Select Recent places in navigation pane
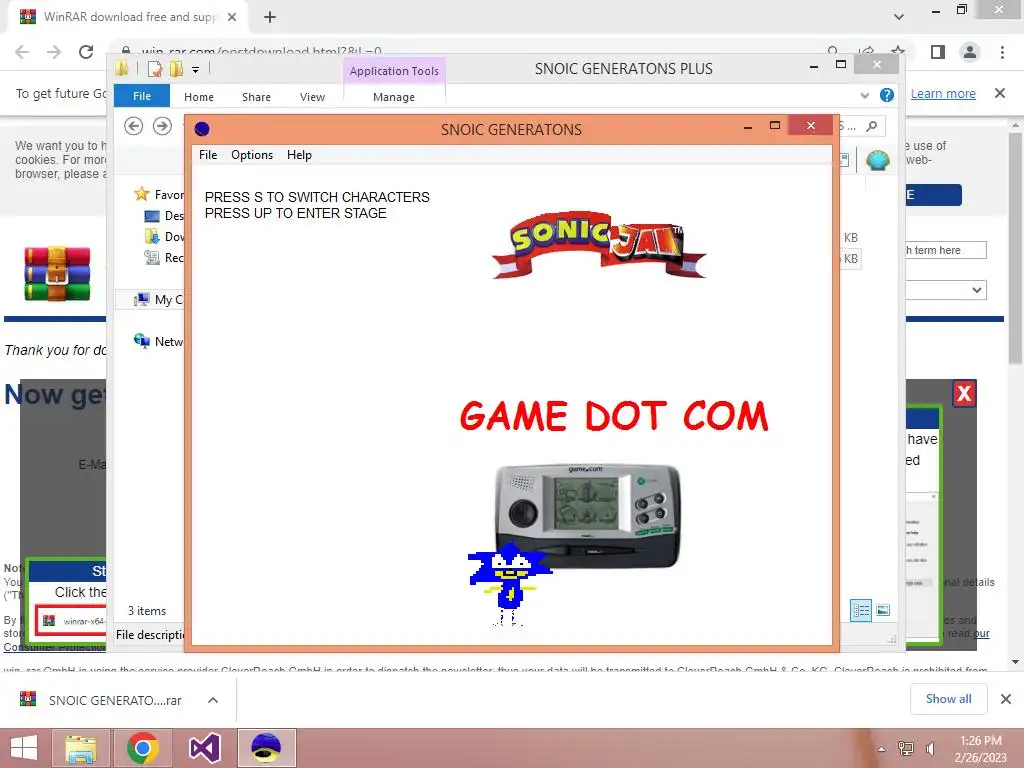Screen dimensions: 1024x768 165,257
